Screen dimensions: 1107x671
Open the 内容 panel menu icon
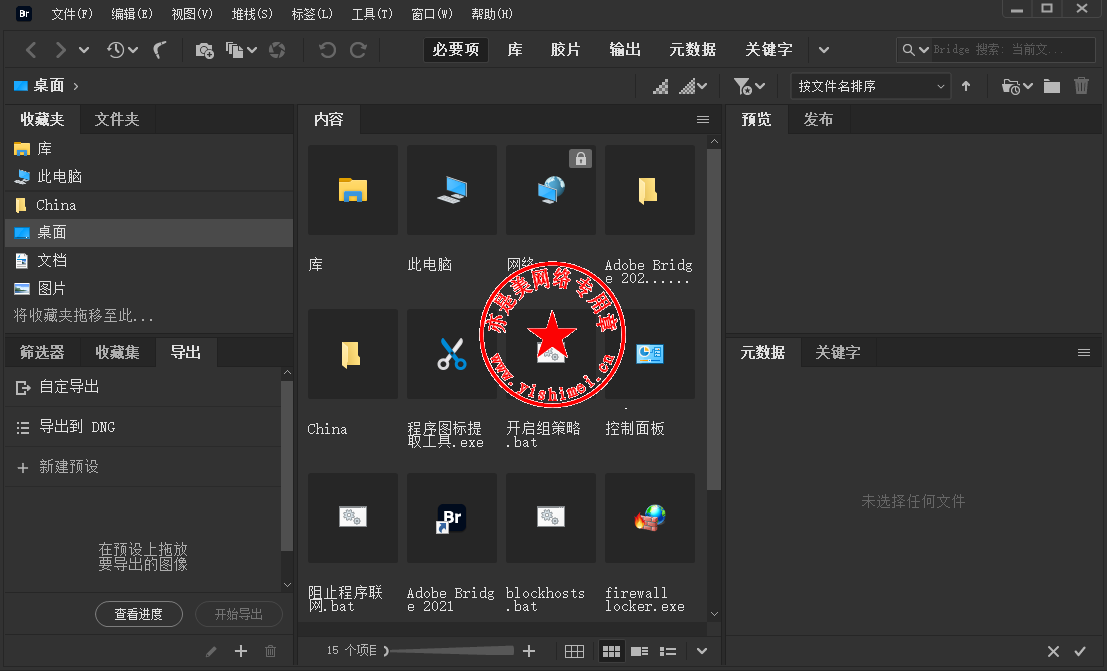pyautogui.click(x=702, y=119)
